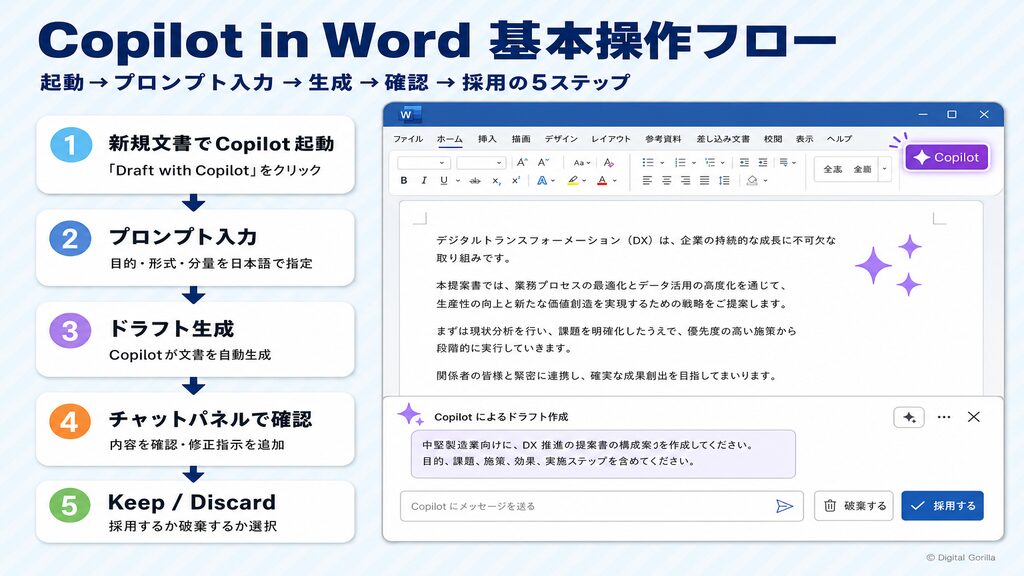This screenshot has width=1024, height=576.
Task: Open the Aa change case dropdown
Action: [581, 163]
